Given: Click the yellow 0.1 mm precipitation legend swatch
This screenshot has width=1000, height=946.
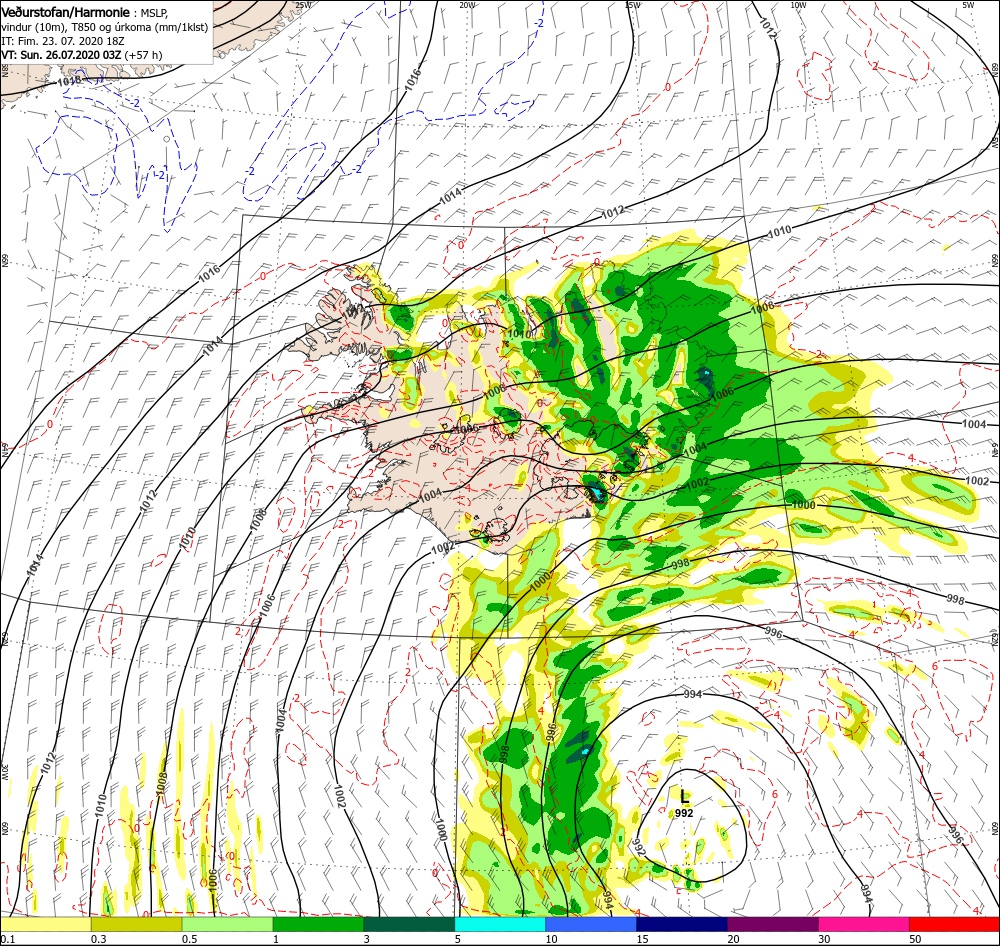Looking at the screenshot, I should pyautogui.click(x=46, y=924).
